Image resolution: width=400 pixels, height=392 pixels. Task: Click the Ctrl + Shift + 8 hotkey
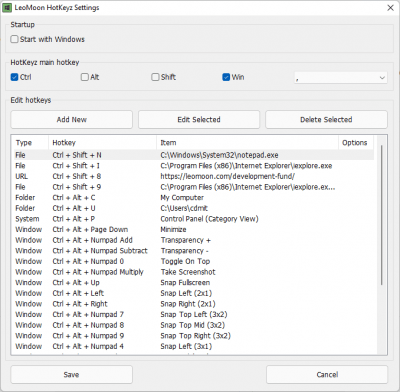click(x=77, y=176)
